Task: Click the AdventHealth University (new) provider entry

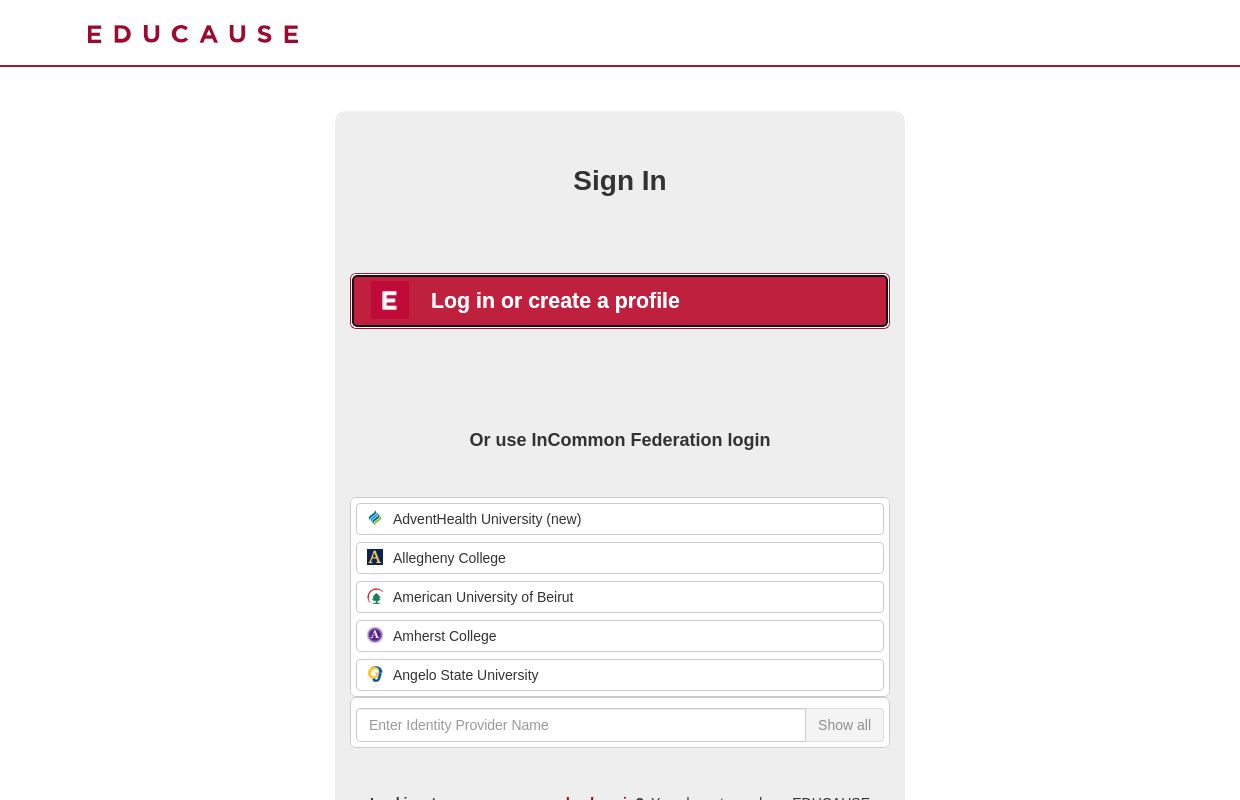Action: click(x=620, y=518)
